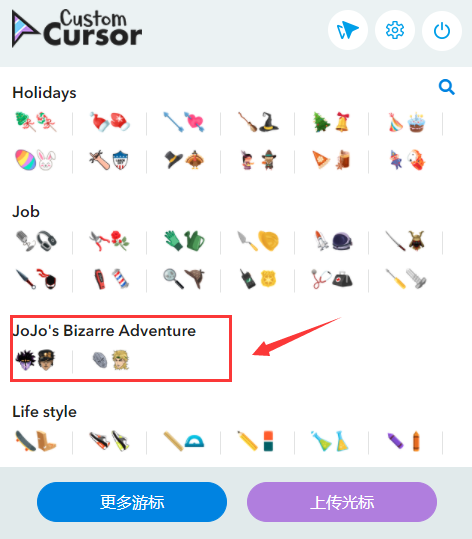Open the settings gear icon

(395, 31)
